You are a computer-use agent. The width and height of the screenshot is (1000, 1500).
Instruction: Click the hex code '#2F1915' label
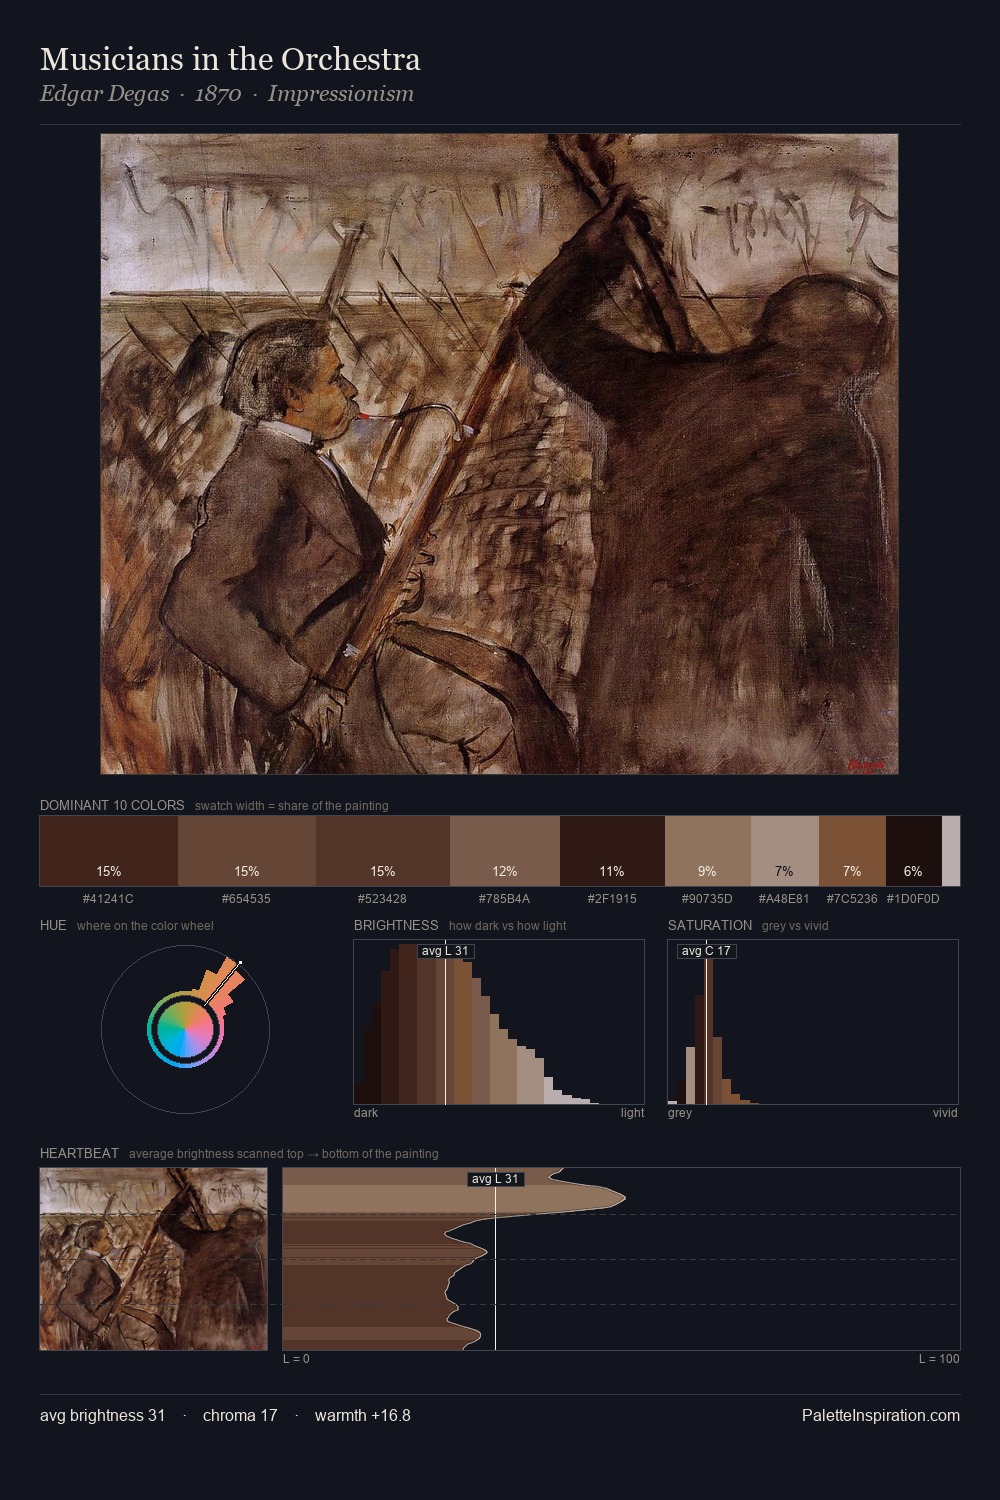(612, 898)
